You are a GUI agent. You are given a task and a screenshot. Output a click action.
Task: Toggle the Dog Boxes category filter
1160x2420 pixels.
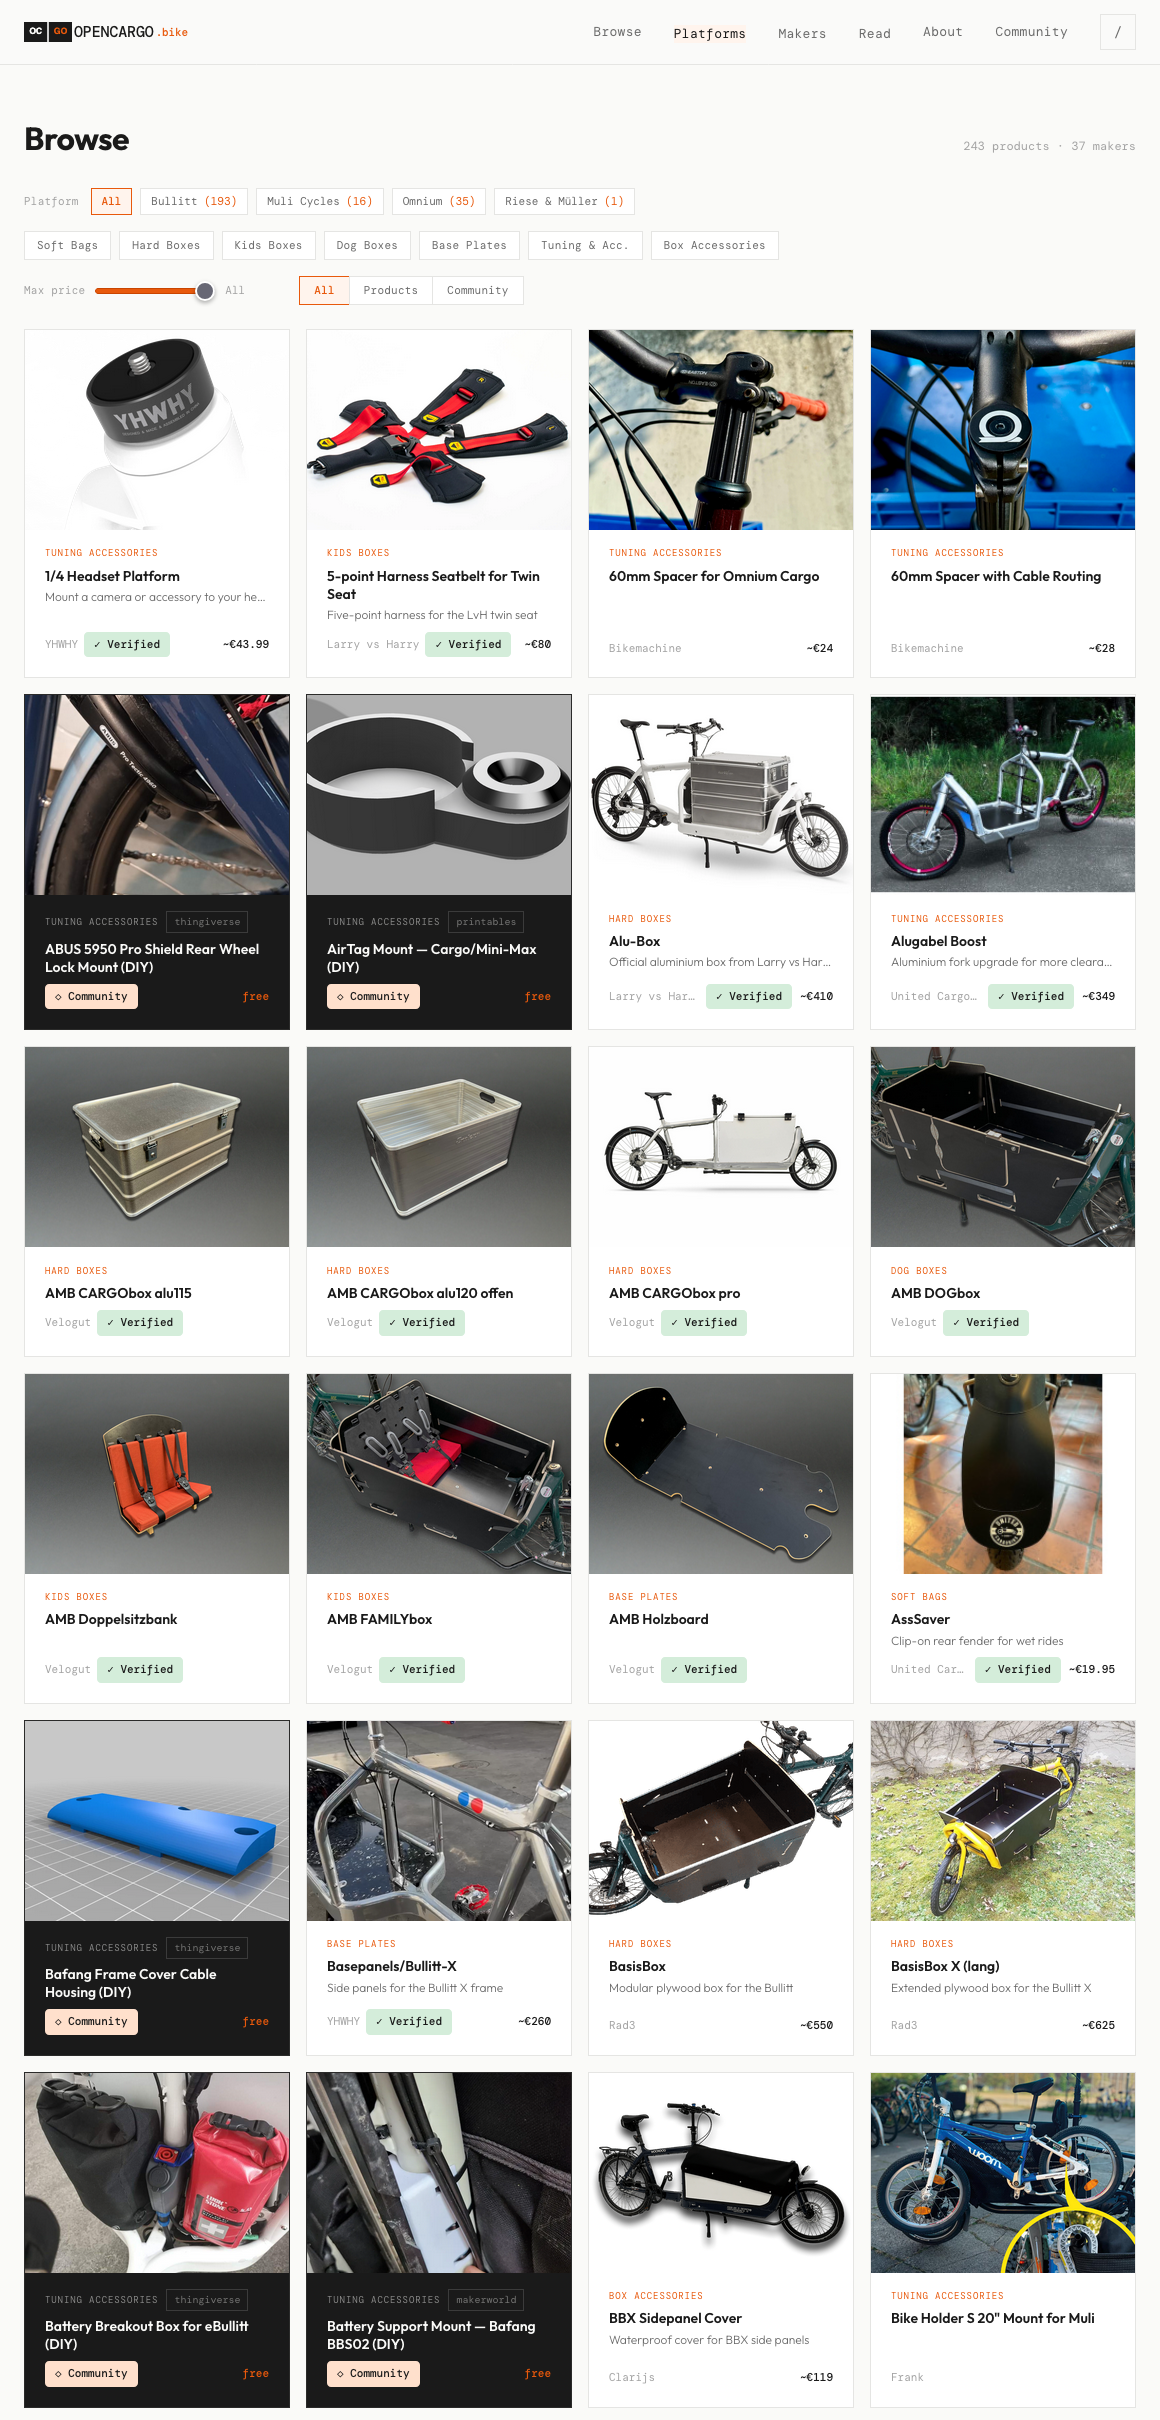point(367,245)
